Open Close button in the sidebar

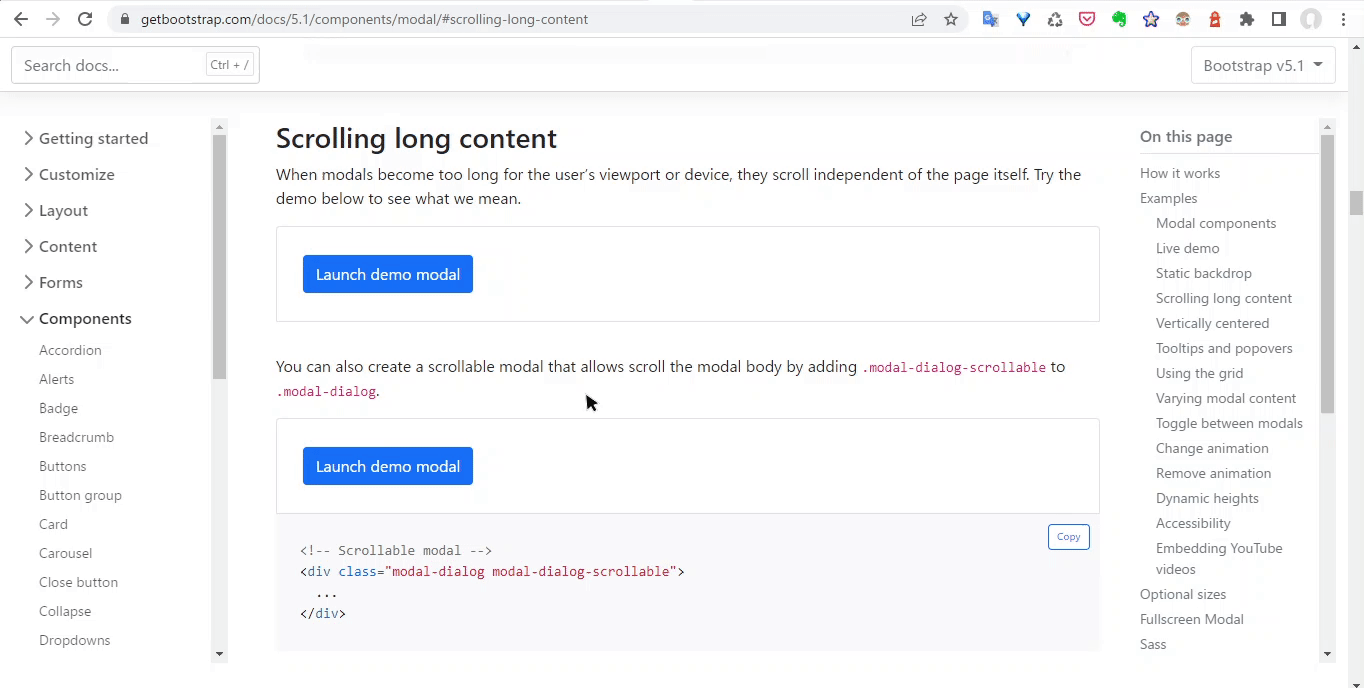pos(78,582)
